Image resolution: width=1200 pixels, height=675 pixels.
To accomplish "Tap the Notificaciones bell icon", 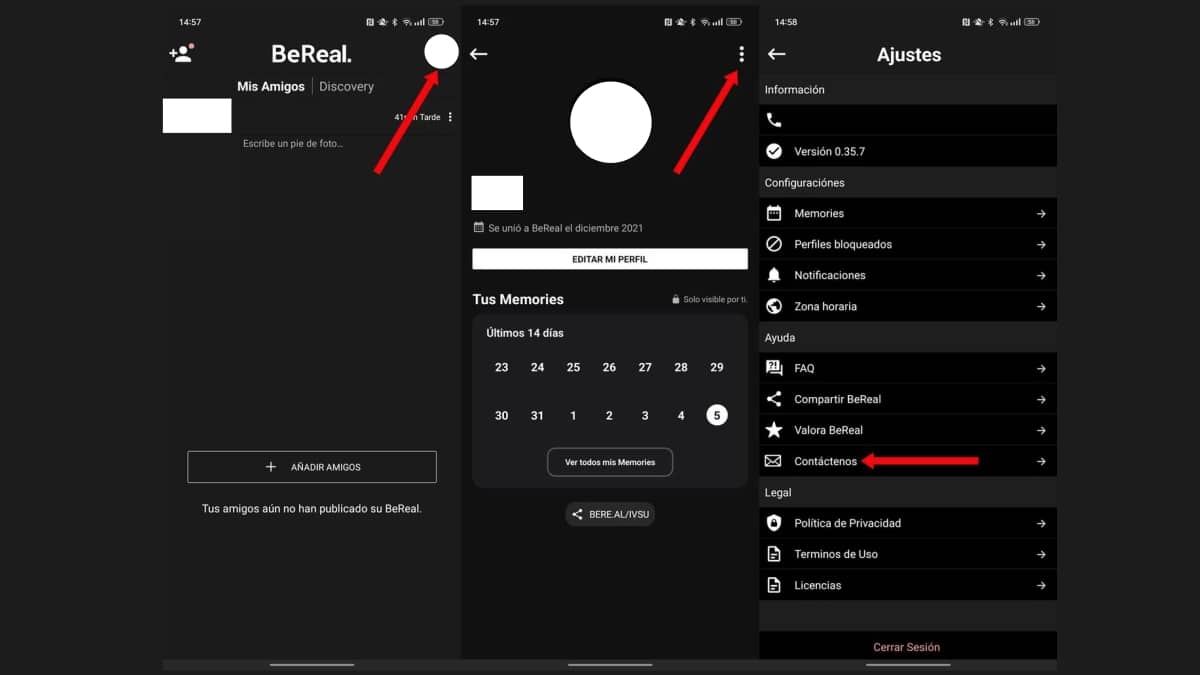I will tap(774, 275).
